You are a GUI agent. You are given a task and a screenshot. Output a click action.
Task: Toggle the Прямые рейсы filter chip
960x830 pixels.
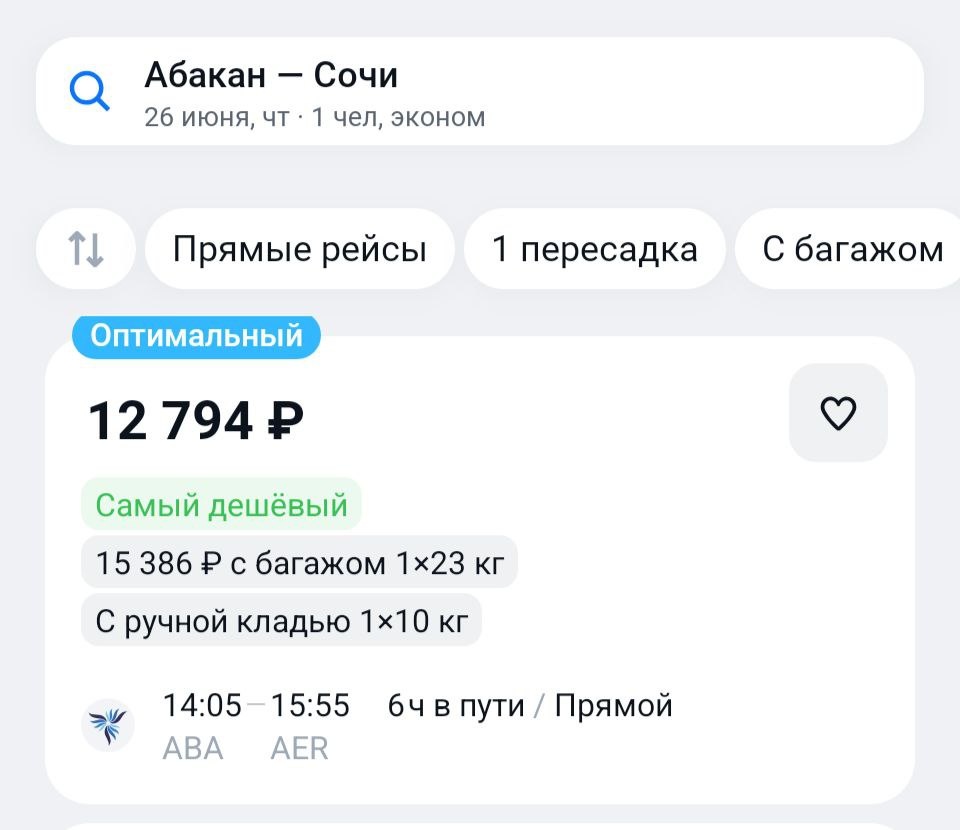click(x=299, y=249)
